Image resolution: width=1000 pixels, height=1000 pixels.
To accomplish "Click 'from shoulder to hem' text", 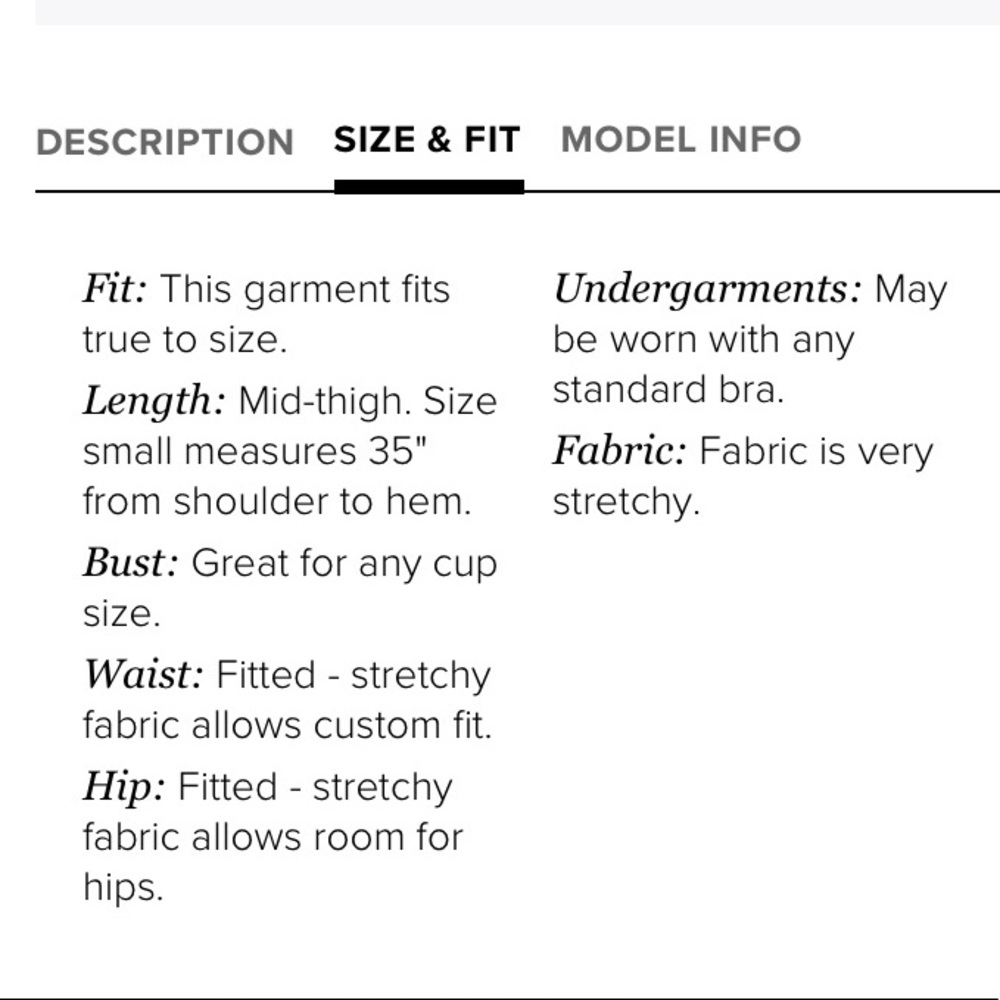I will [x=277, y=501].
